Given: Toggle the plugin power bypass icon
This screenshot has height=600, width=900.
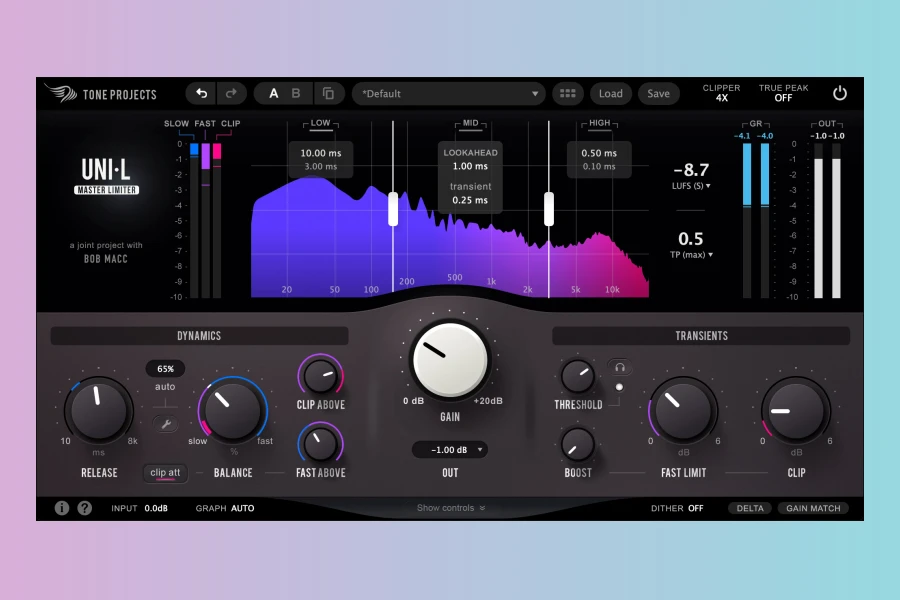Looking at the screenshot, I should [x=840, y=93].
